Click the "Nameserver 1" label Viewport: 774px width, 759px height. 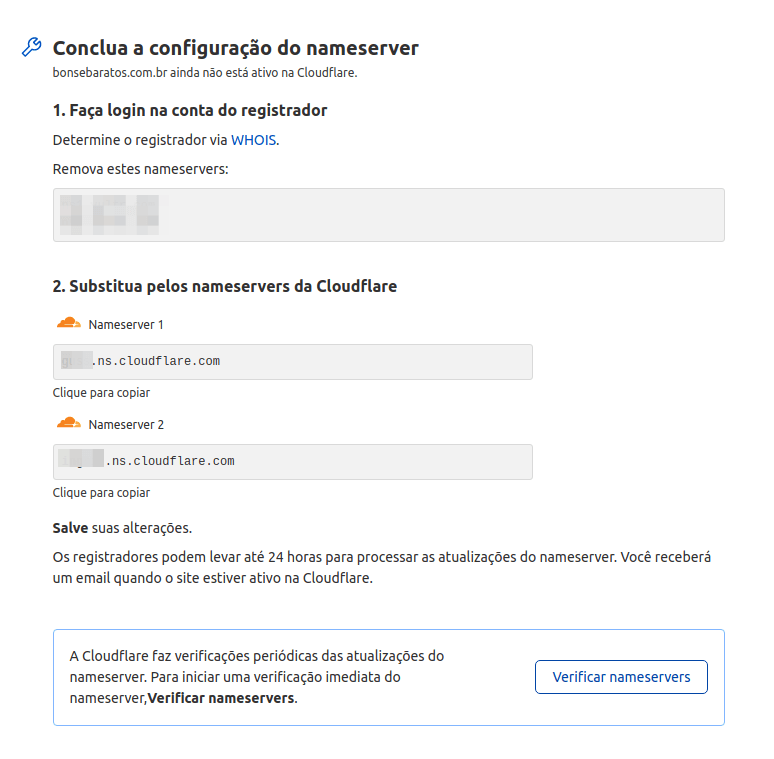[x=126, y=325]
